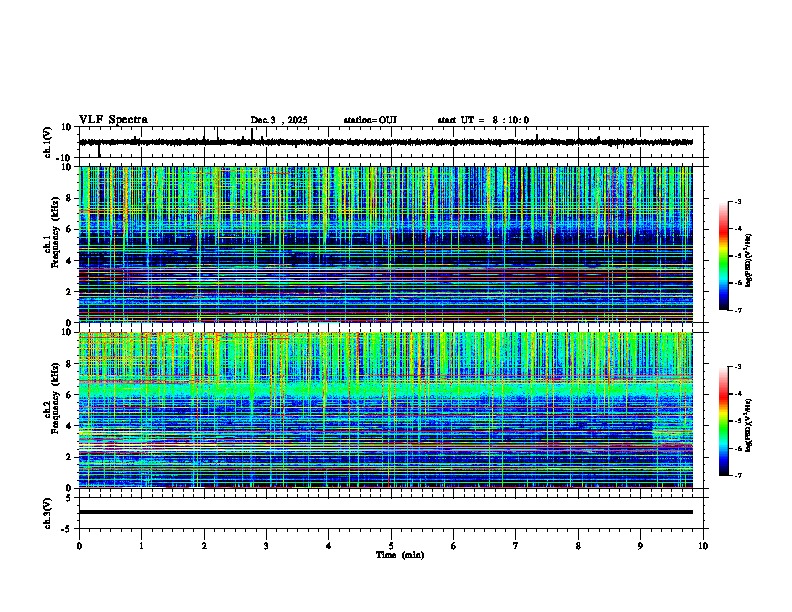Click the "8" kHz tick on ch.1 frequency axis
The image size is (792, 612).
tap(69, 198)
